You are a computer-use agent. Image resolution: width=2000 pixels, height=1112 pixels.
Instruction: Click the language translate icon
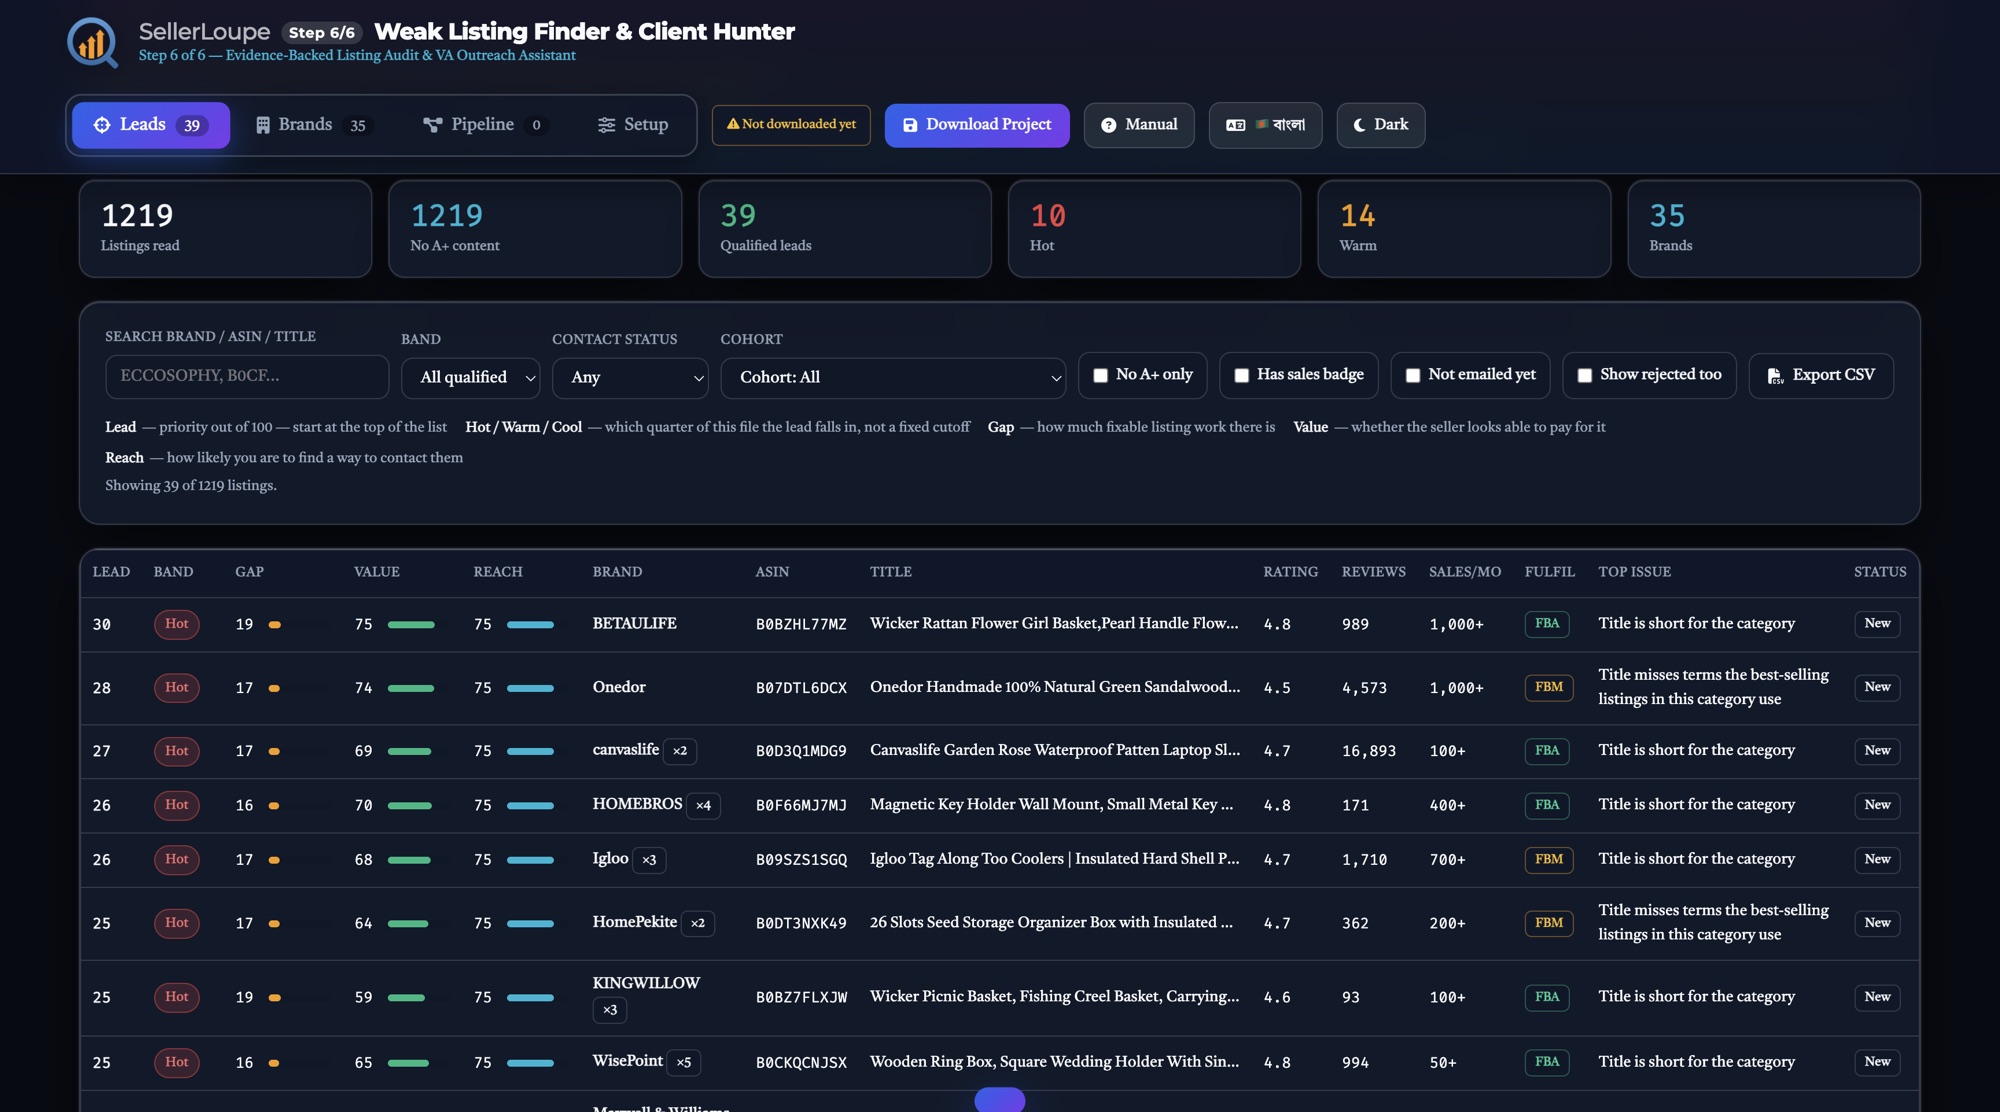[1236, 125]
